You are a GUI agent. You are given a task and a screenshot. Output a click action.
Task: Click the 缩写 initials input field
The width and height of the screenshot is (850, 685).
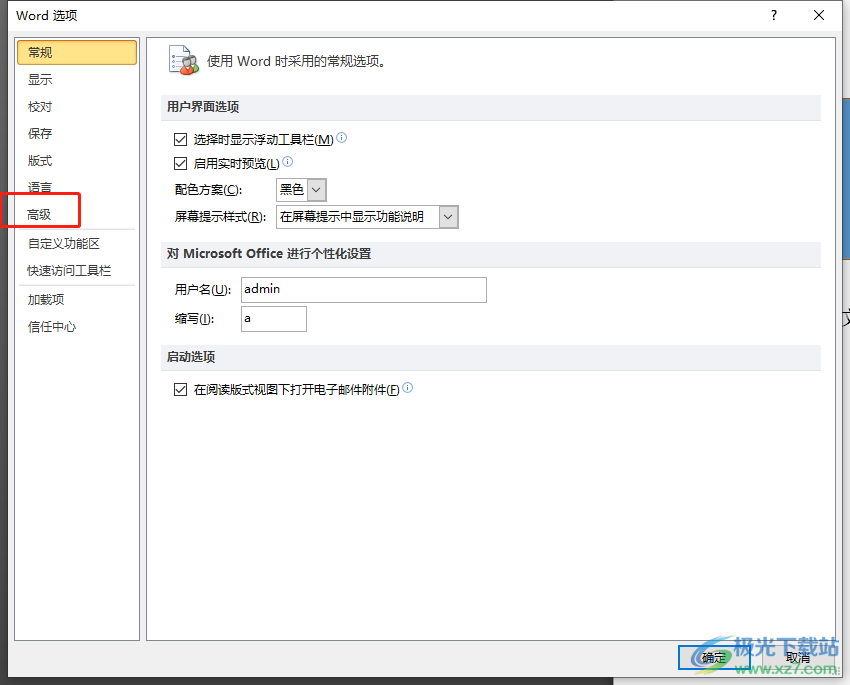[x=274, y=319]
